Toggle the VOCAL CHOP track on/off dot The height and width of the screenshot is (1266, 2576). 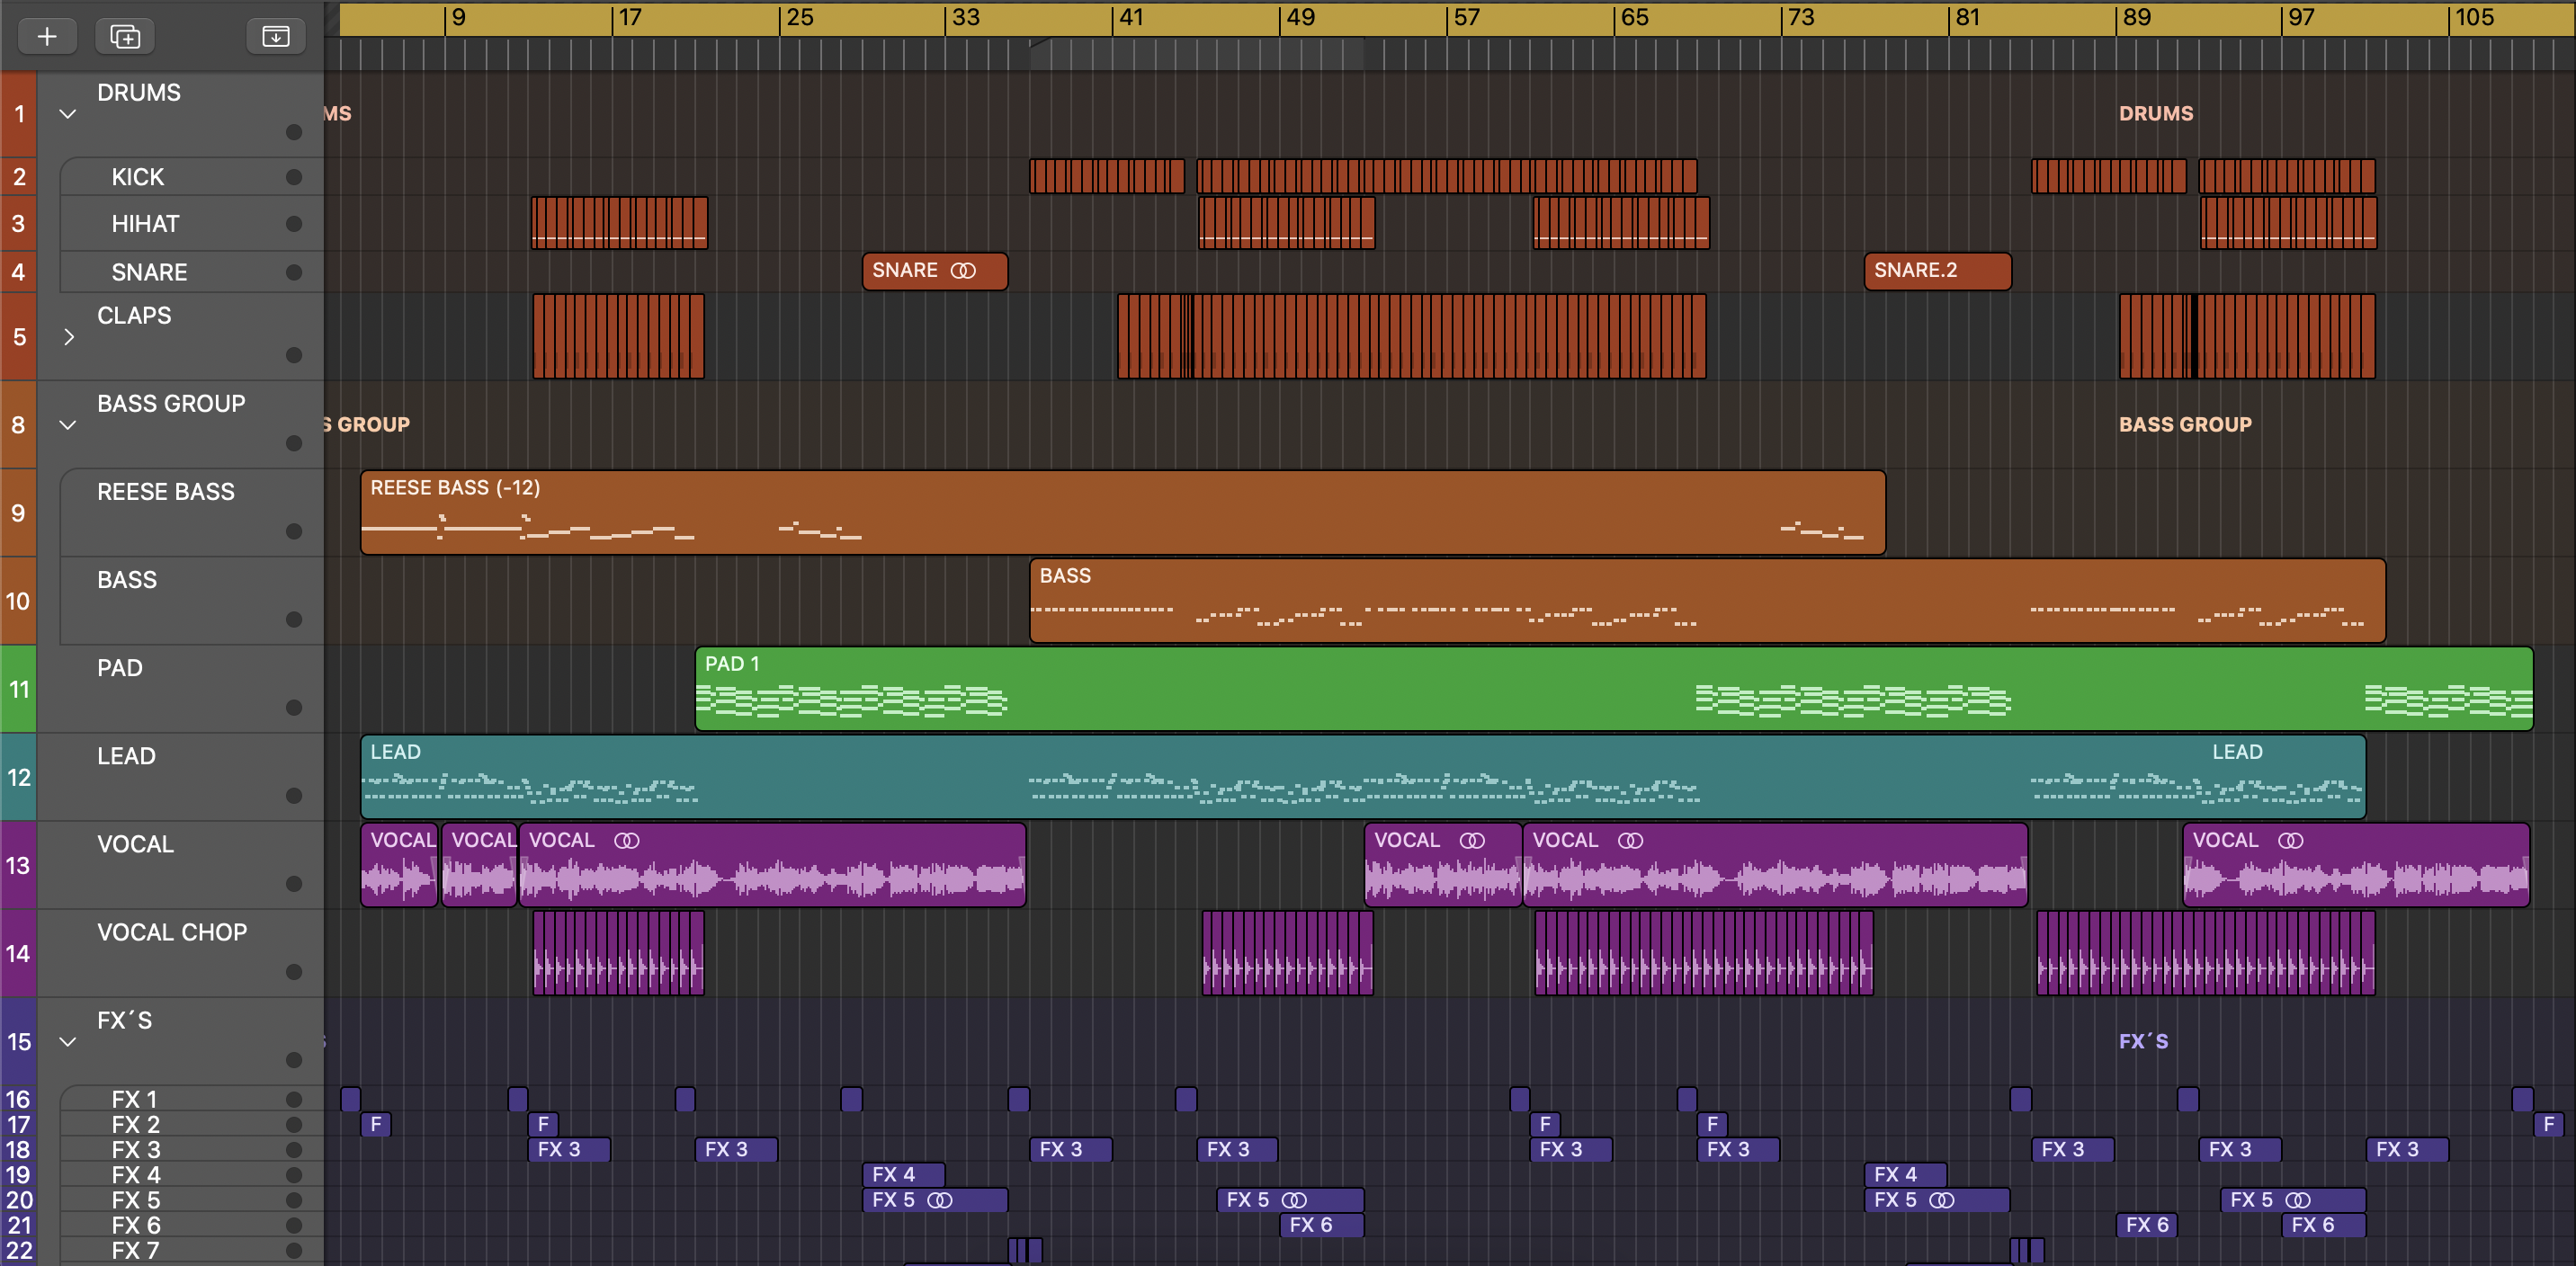click(294, 972)
